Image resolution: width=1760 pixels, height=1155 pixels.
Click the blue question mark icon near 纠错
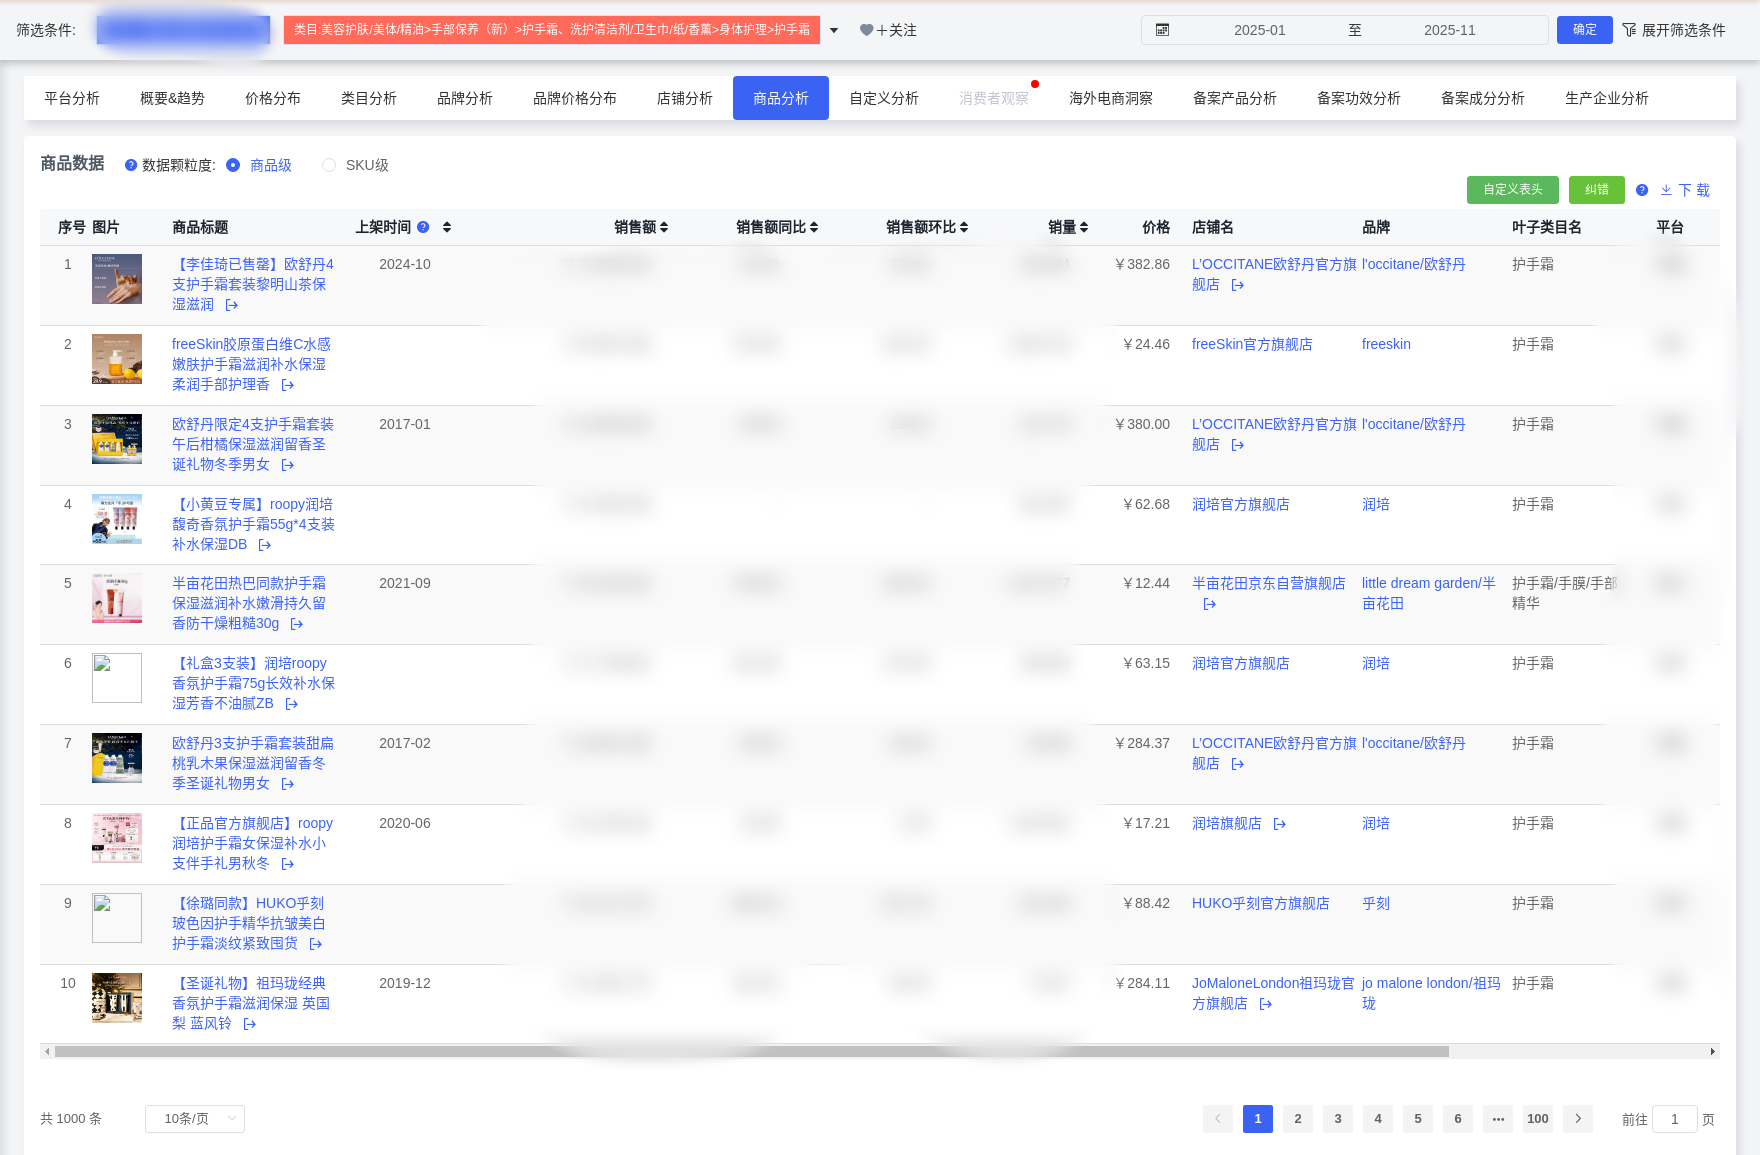click(1642, 190)
